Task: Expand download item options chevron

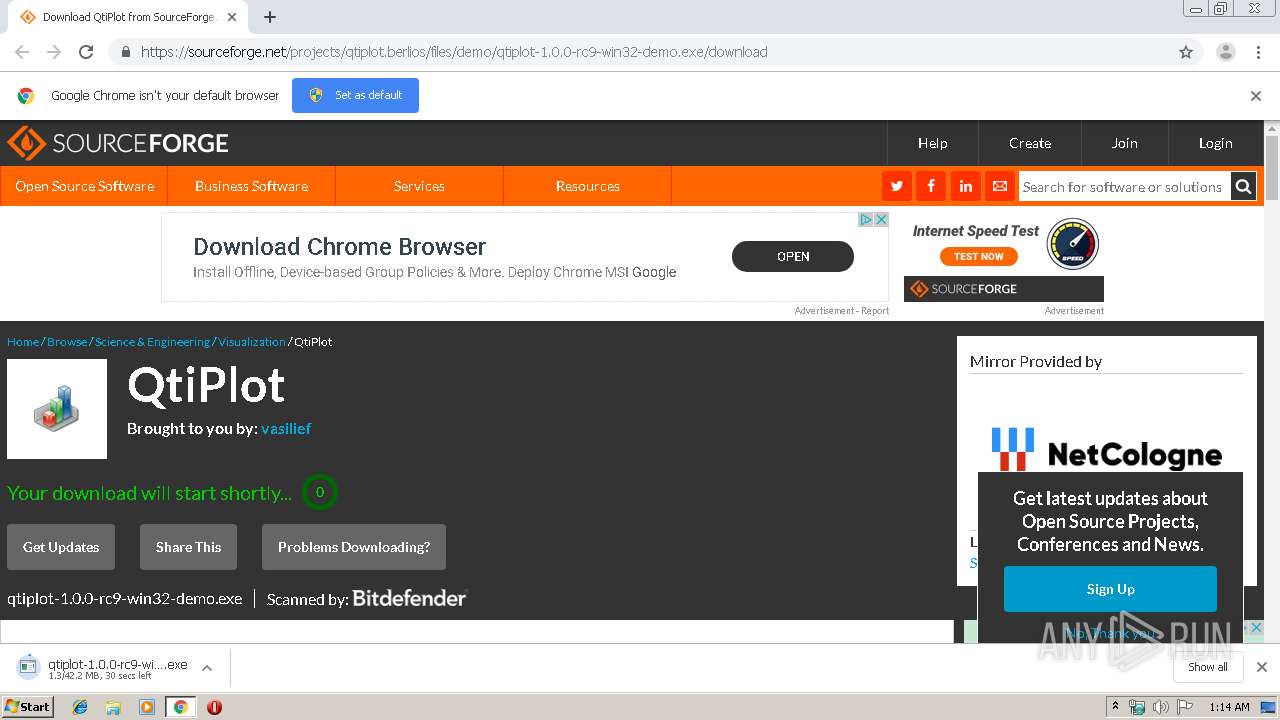Action: (207, 668)
